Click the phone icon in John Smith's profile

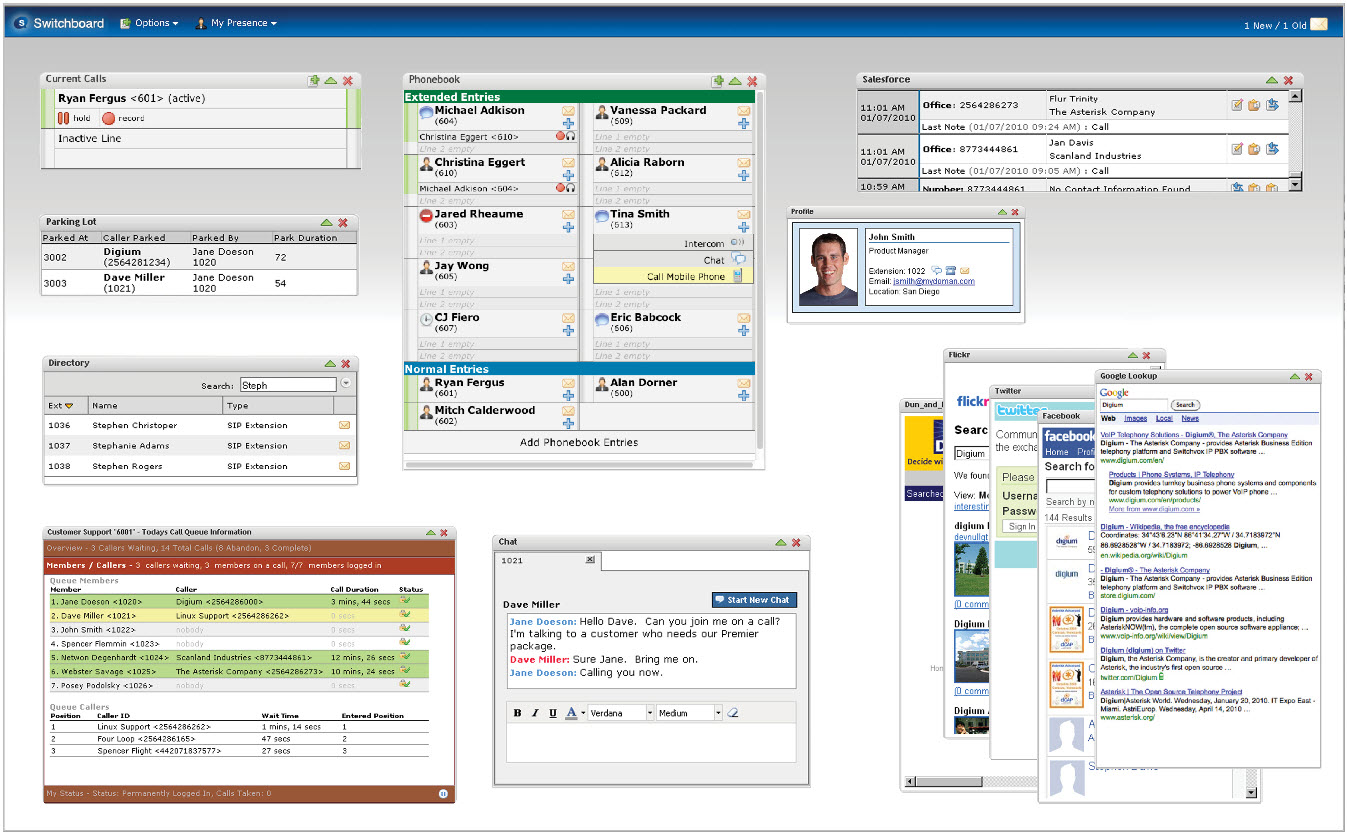(950, 271)
